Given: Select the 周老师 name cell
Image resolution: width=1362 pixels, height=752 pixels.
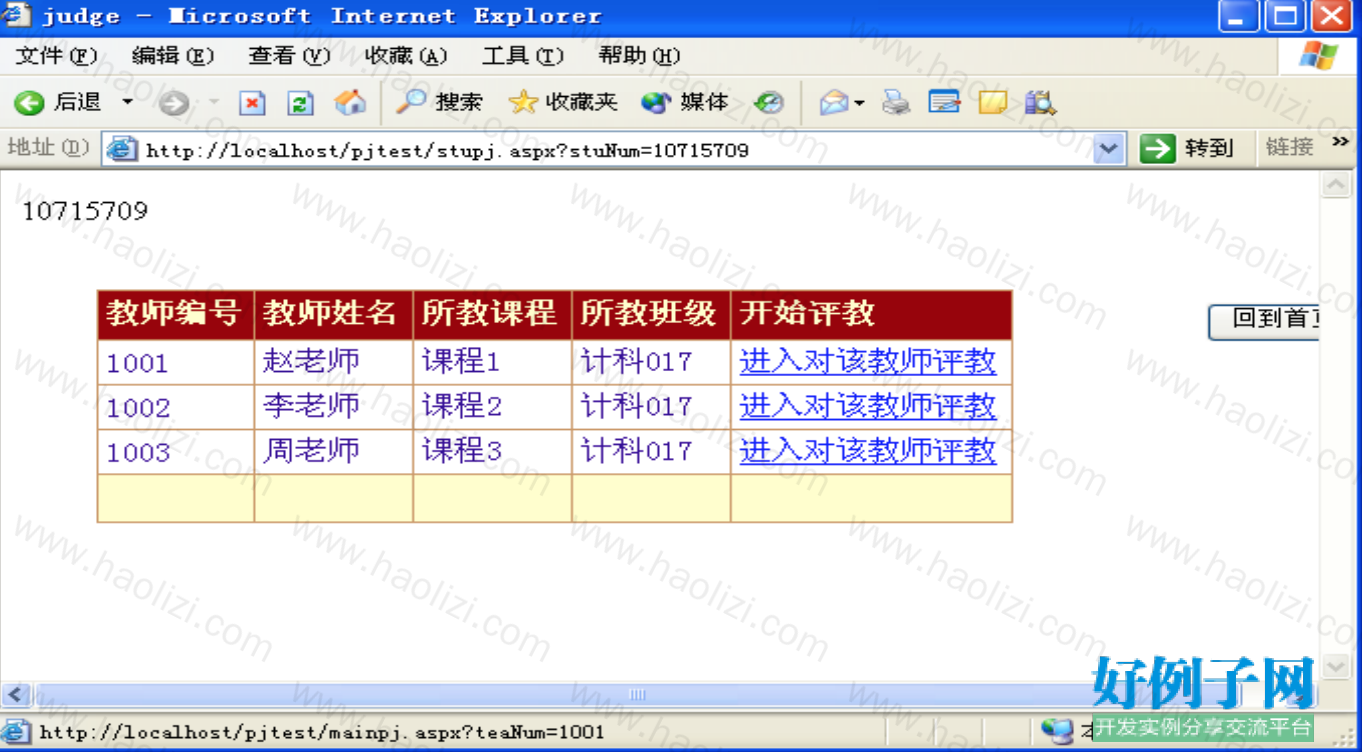Looking at the screenshot, I should point(334,452).
